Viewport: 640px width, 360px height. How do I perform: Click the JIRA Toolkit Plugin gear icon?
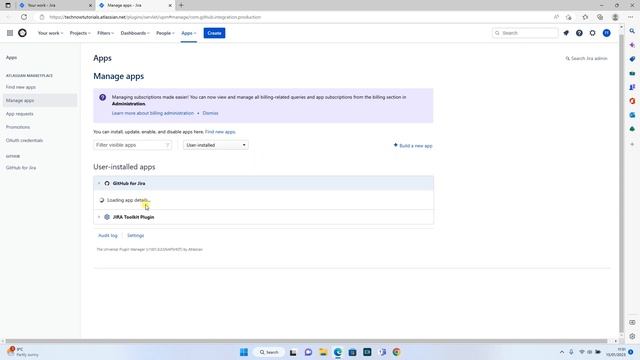pyautogui.click(x=107, y=217)
